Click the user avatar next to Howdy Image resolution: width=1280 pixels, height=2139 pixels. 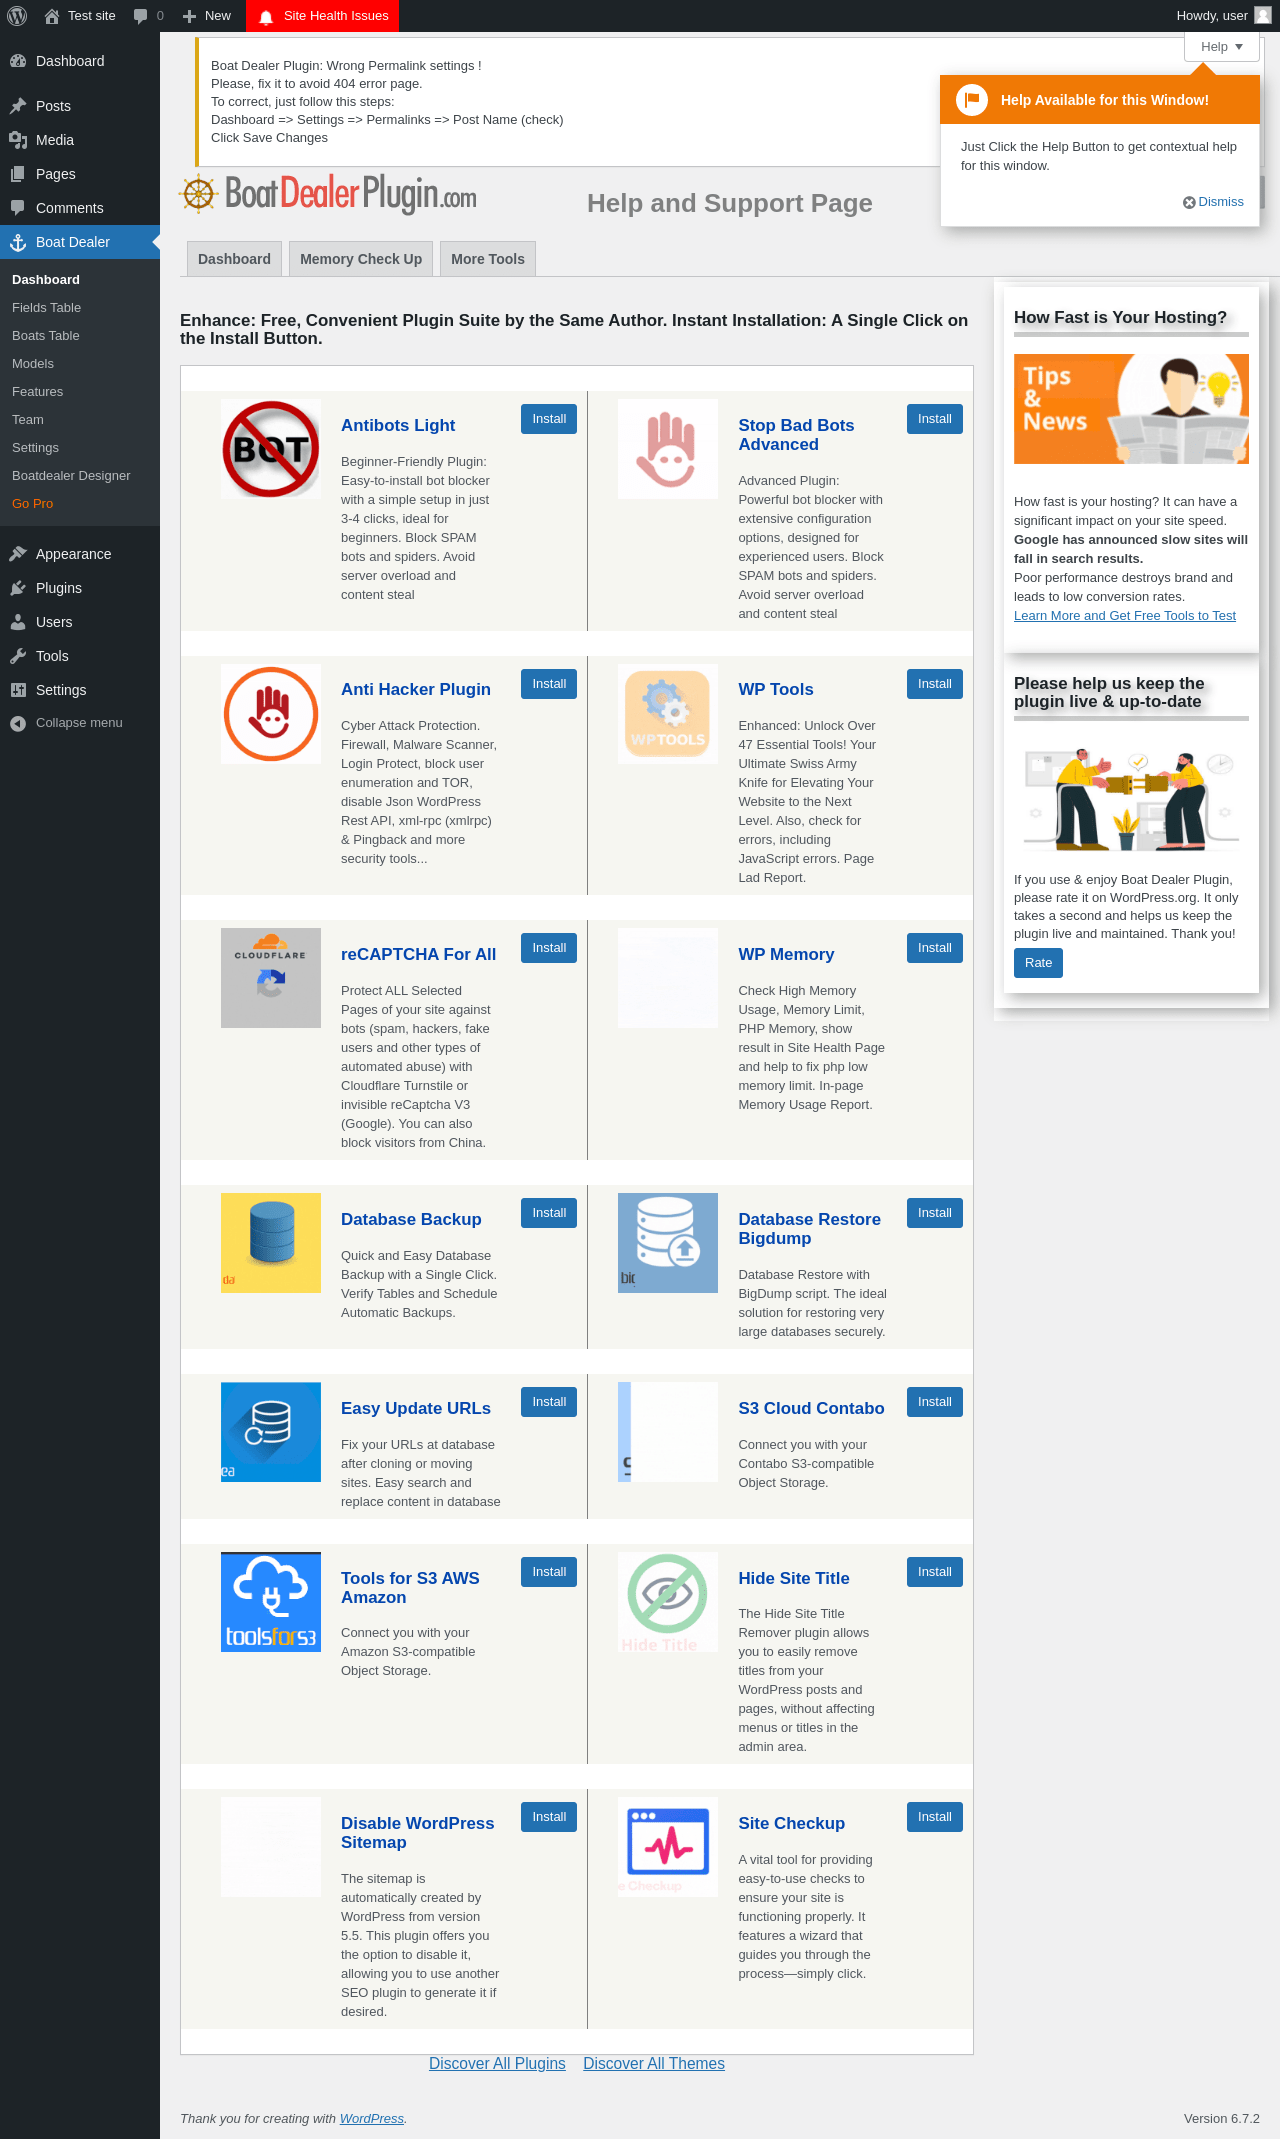[x=1263, y=16]
